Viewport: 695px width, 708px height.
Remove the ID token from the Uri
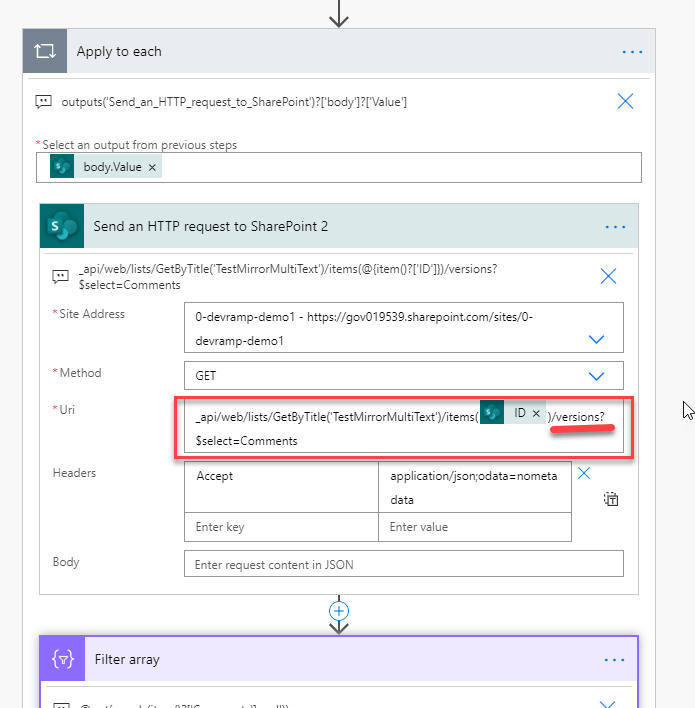[x=536, y=413]
